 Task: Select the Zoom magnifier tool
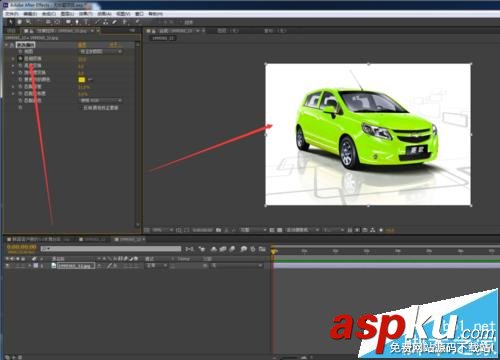tap(29, 22)
